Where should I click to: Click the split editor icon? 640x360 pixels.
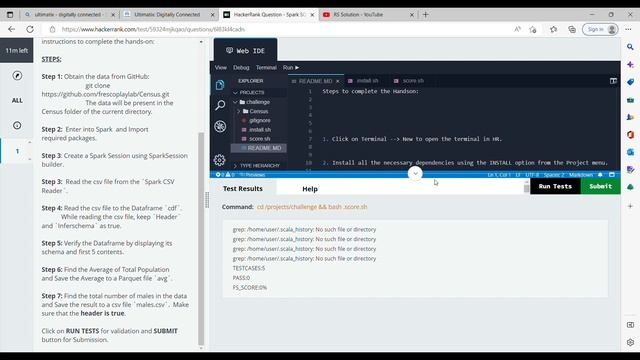[x=613, y=81]
